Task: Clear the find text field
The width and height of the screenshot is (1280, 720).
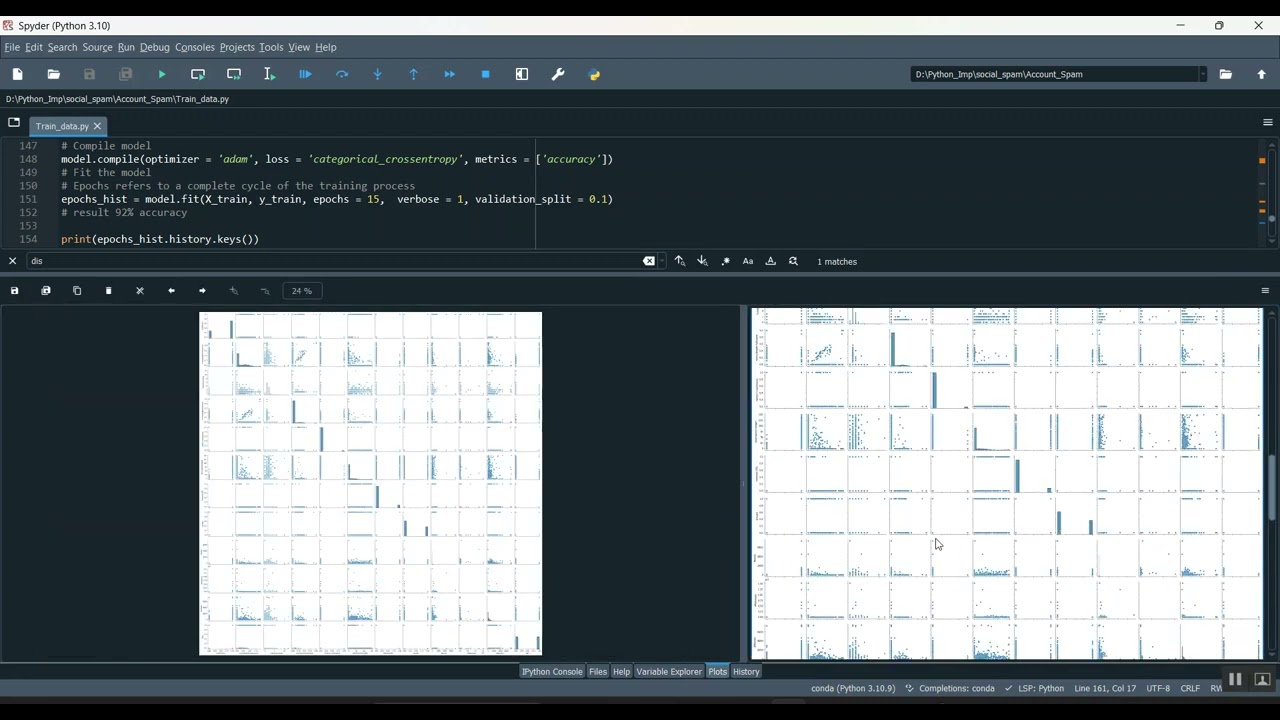Action: [649, 261]
